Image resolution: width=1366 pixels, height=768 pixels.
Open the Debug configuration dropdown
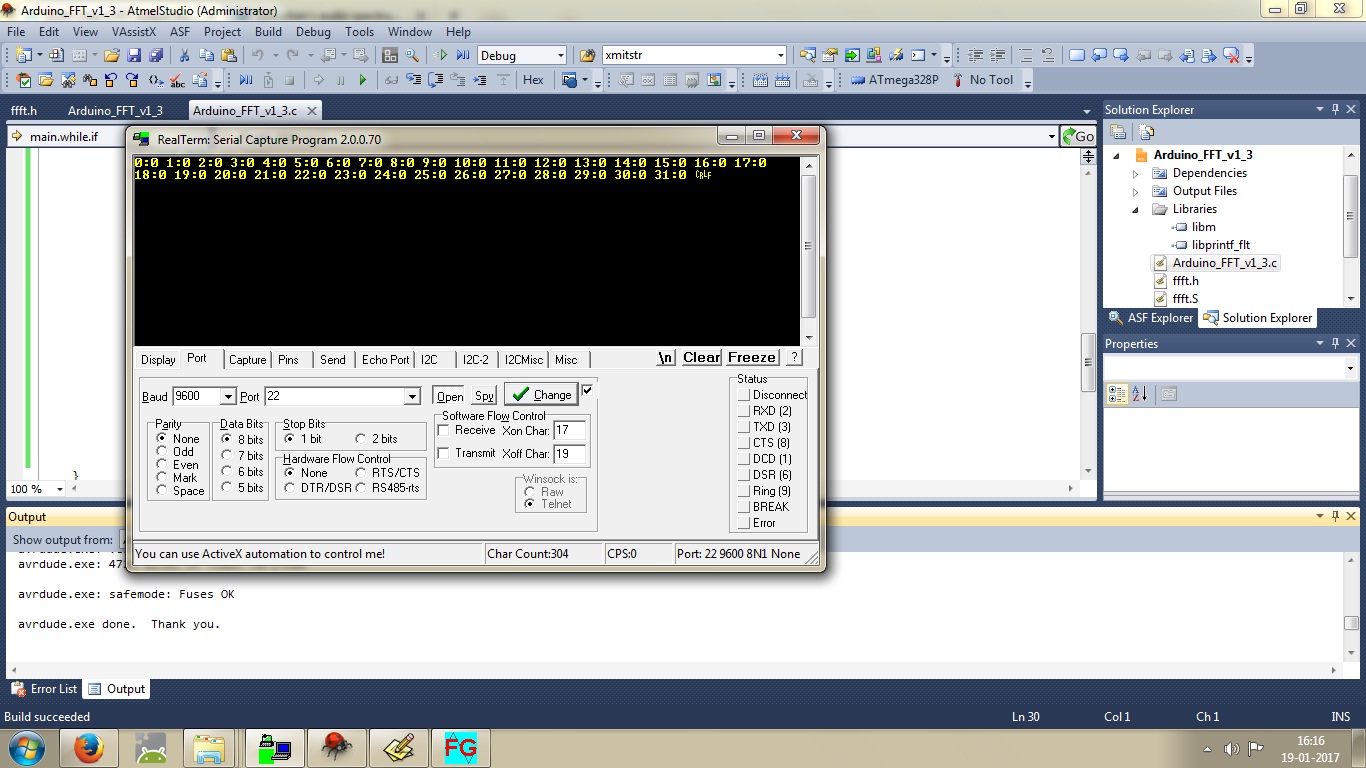560,56
